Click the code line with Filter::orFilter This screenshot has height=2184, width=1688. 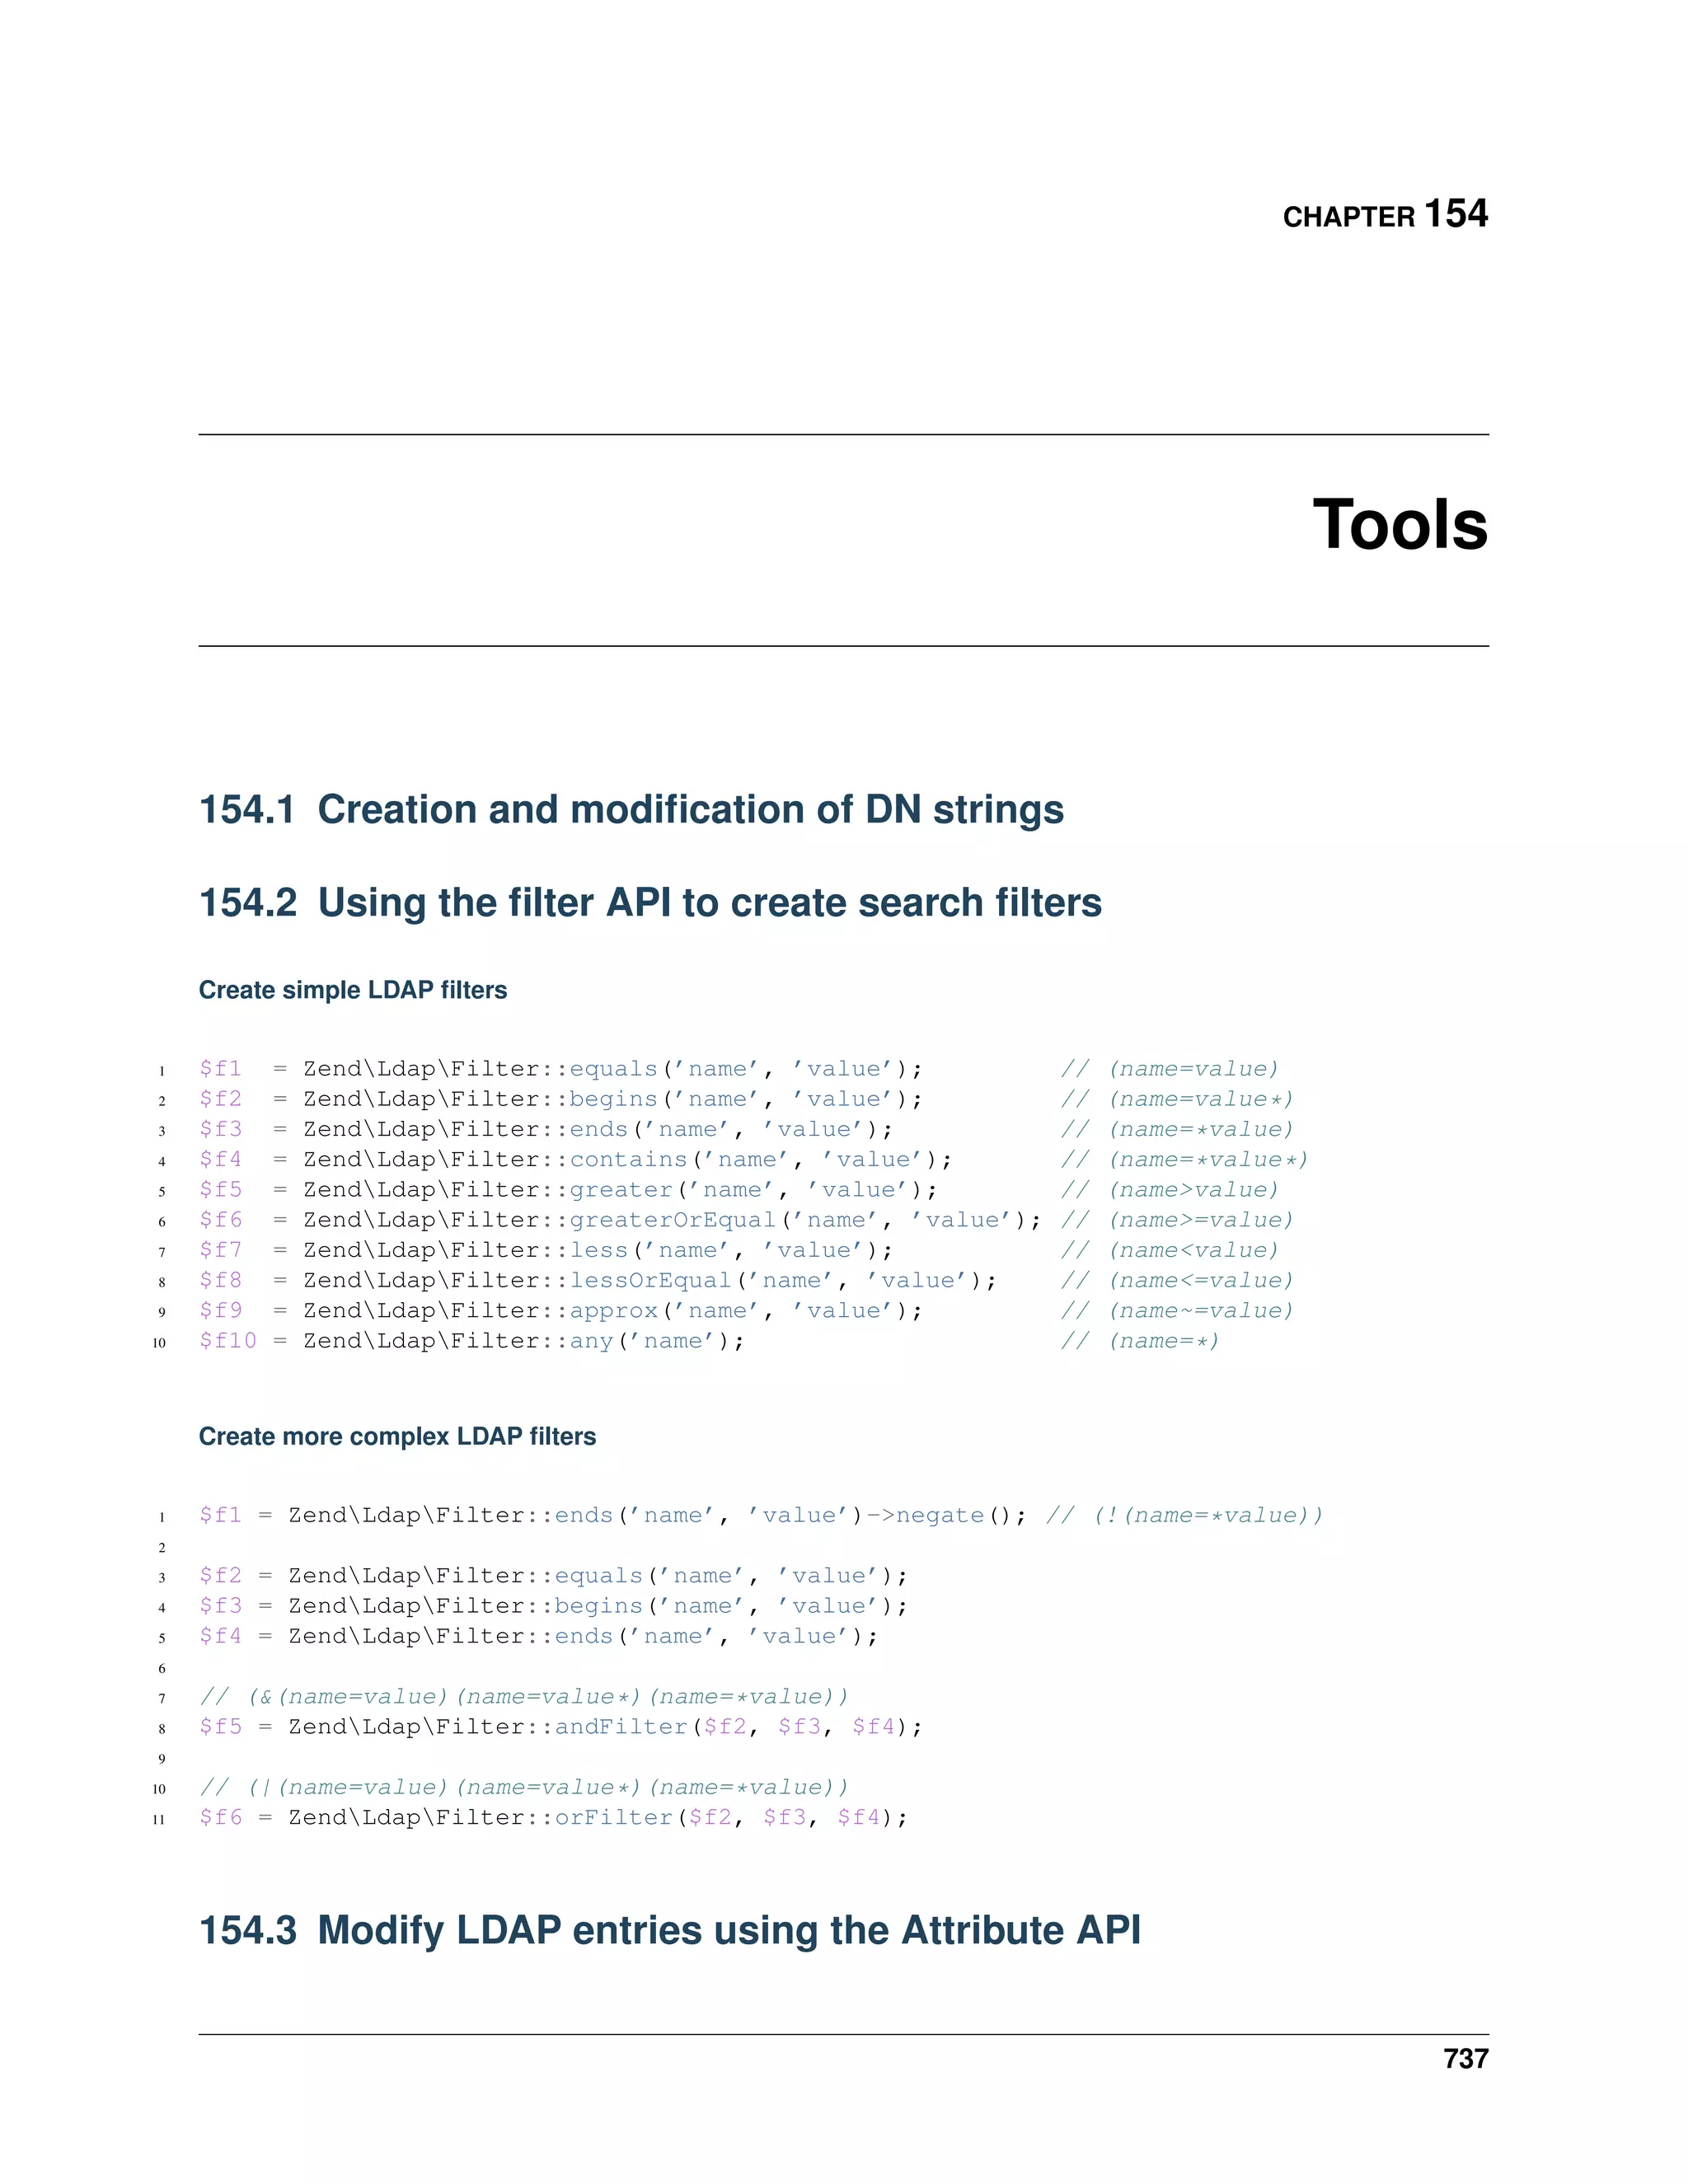pyautogui.click(x=554, y=1818)
